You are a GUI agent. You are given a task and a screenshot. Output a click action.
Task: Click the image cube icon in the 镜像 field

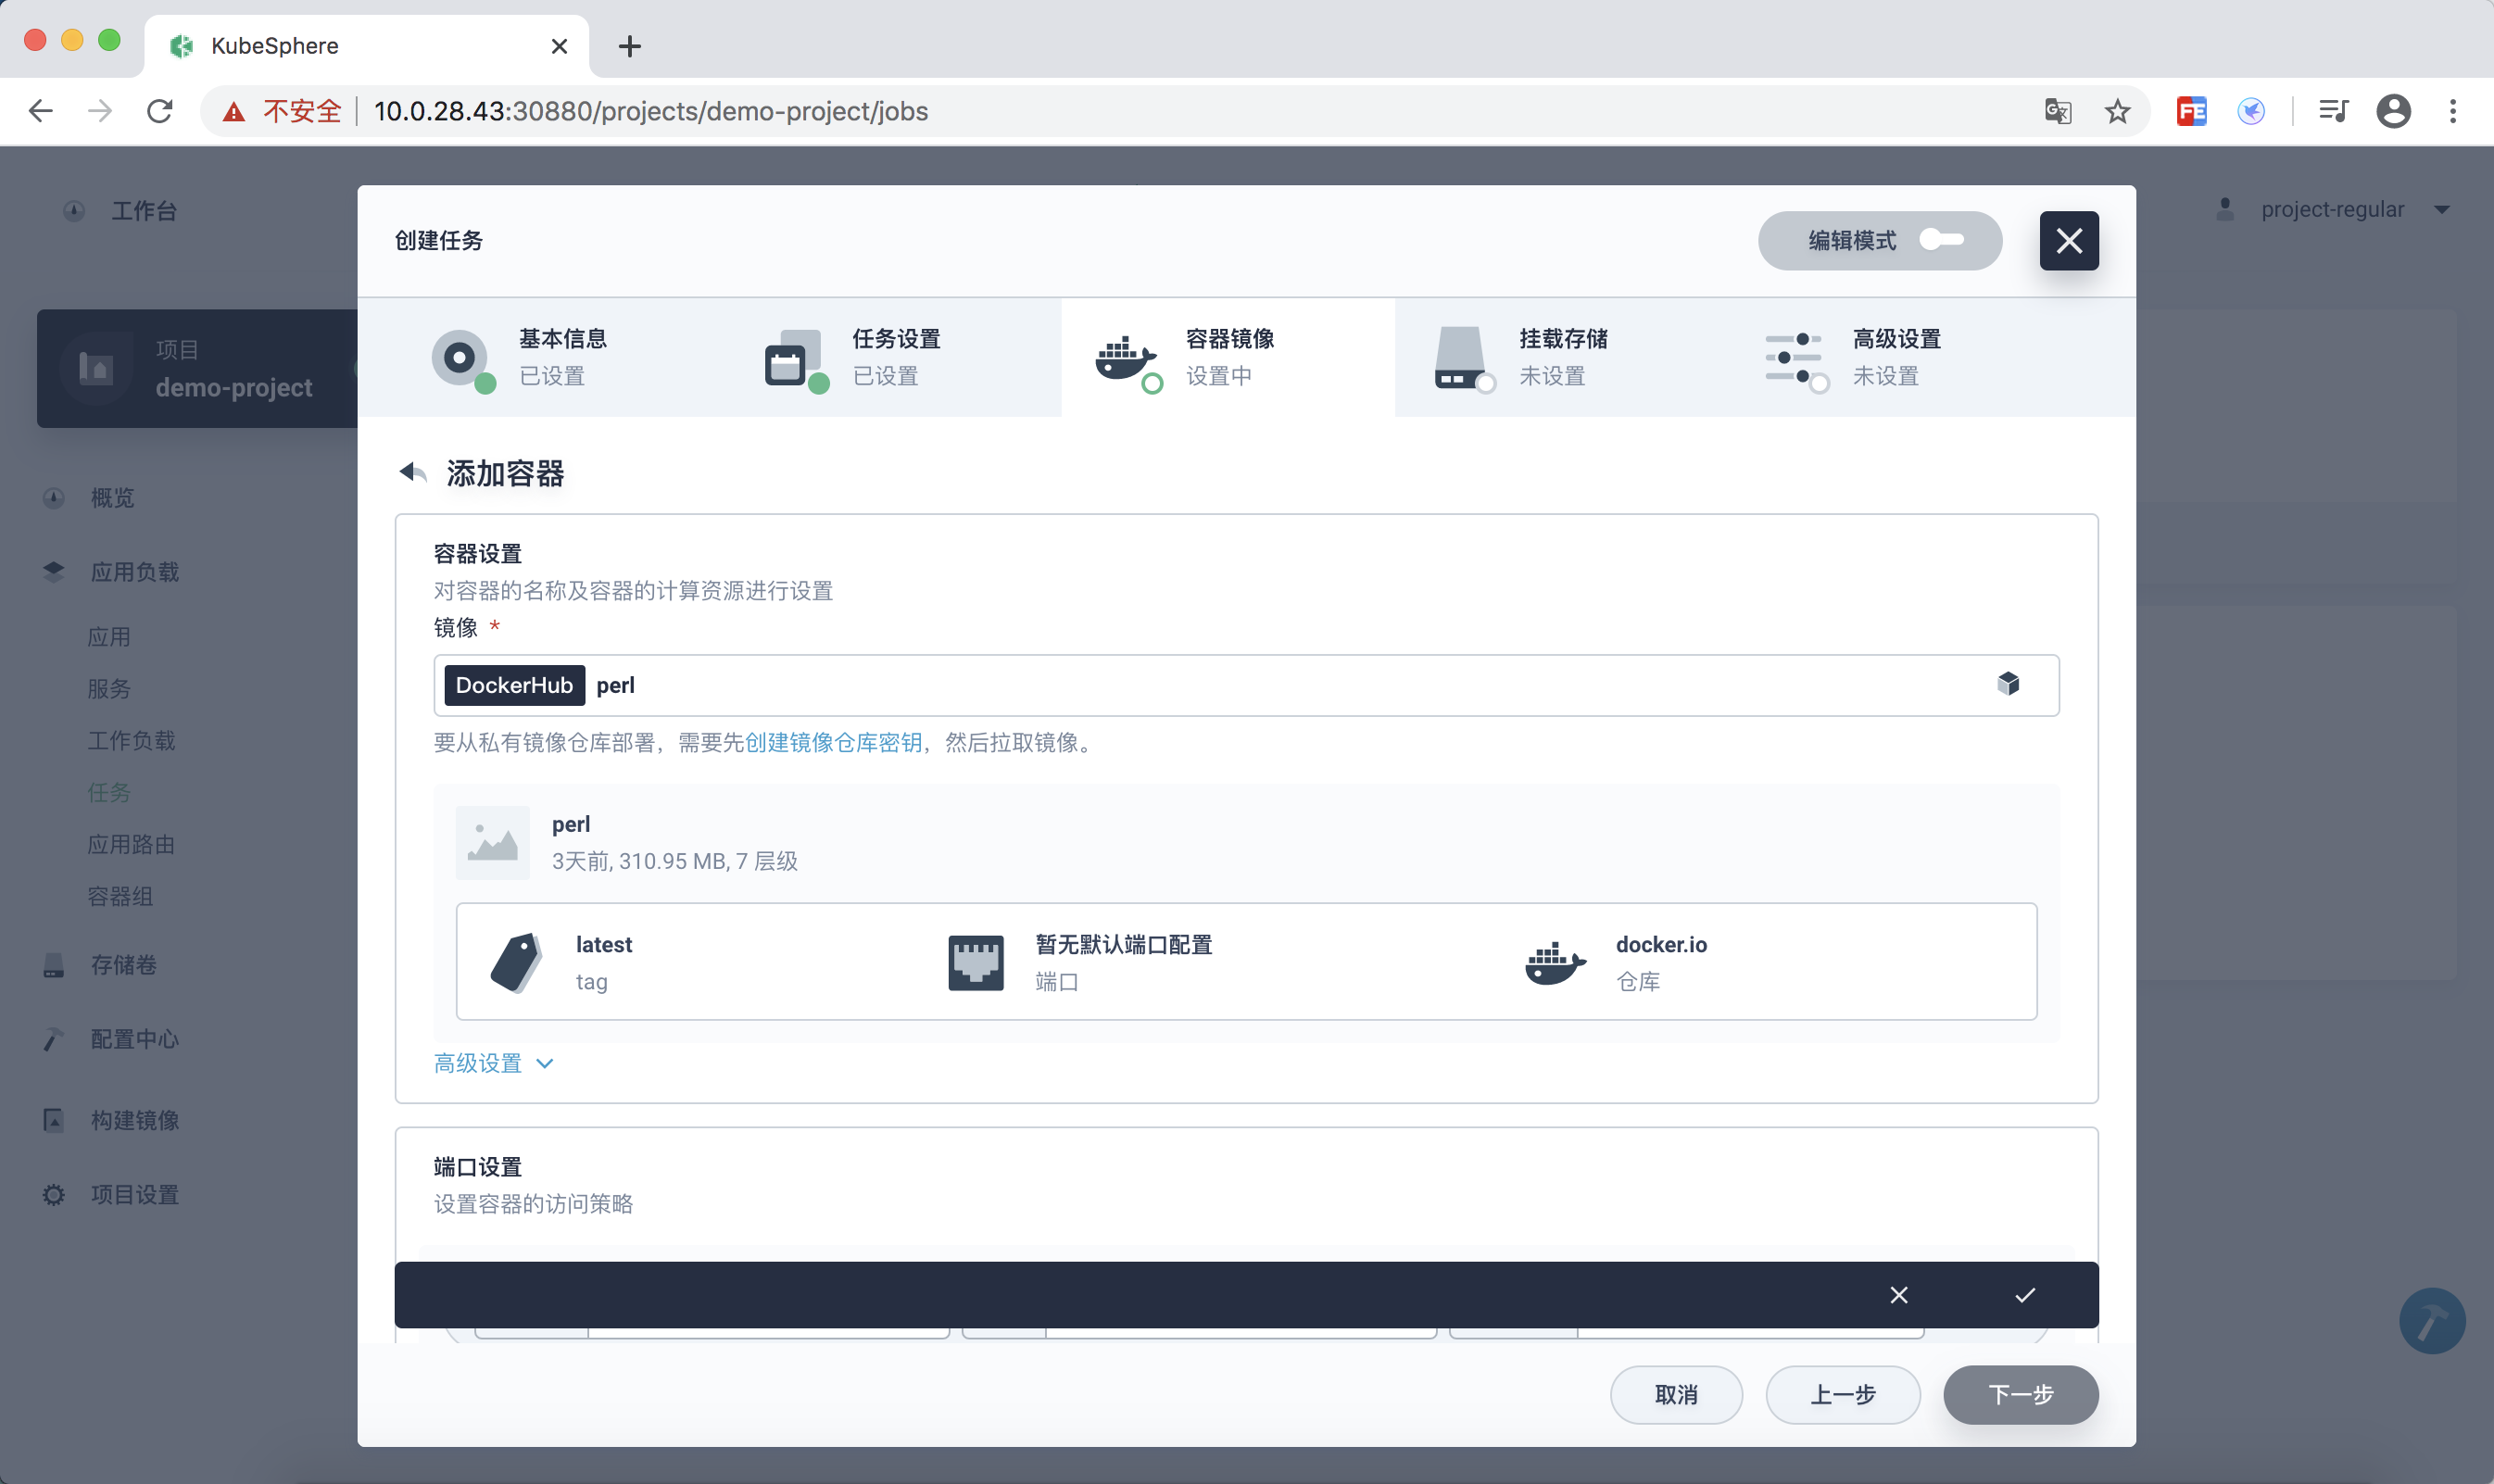pos(2008,684)
